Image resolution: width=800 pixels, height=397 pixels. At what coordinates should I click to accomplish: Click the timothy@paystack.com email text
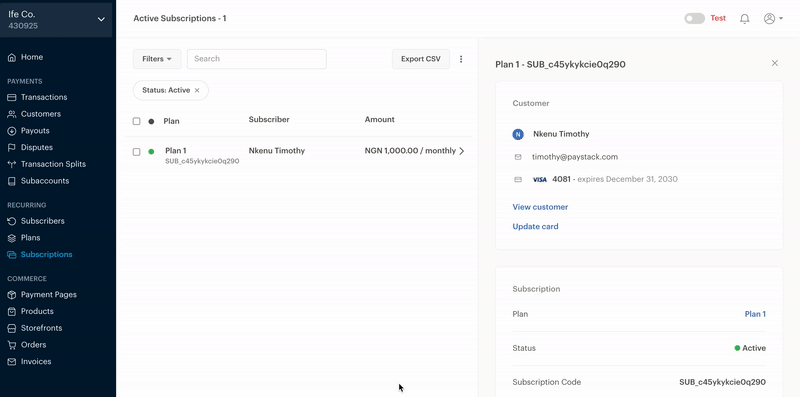click(575, 157)
